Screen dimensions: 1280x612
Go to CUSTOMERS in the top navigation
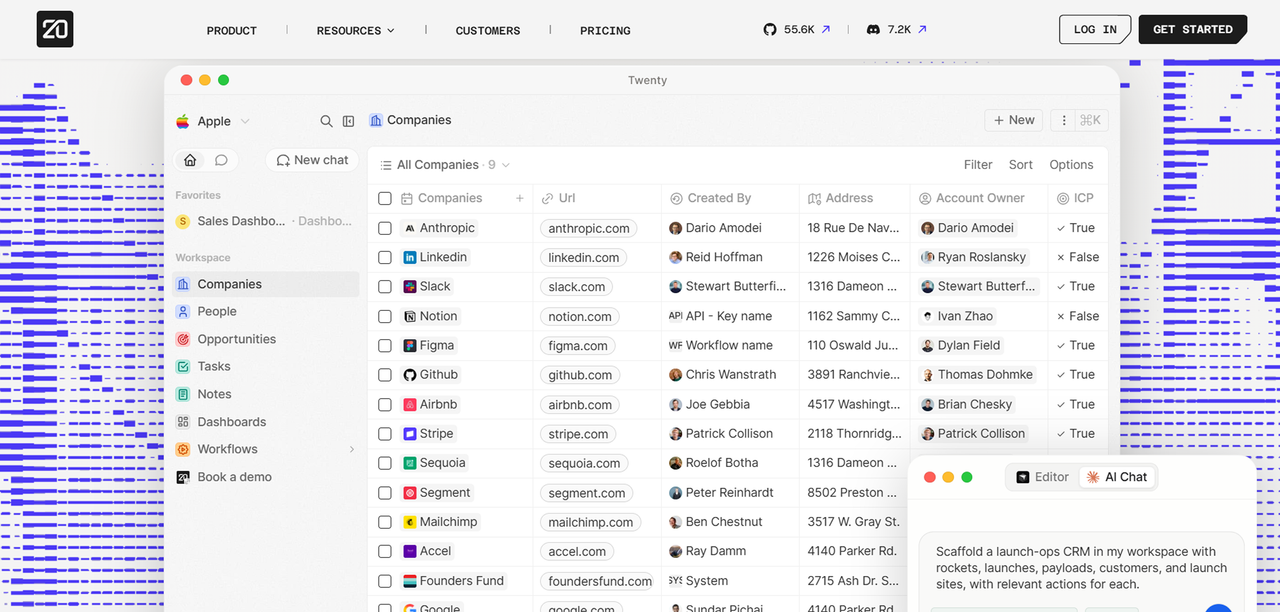coord(488,31)
